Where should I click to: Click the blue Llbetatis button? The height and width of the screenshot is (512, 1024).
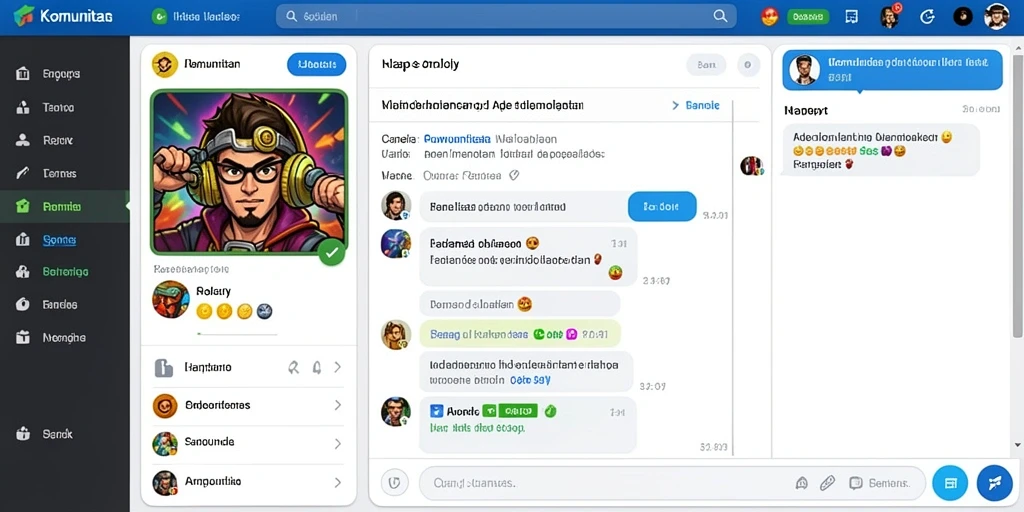coord(317,64)
